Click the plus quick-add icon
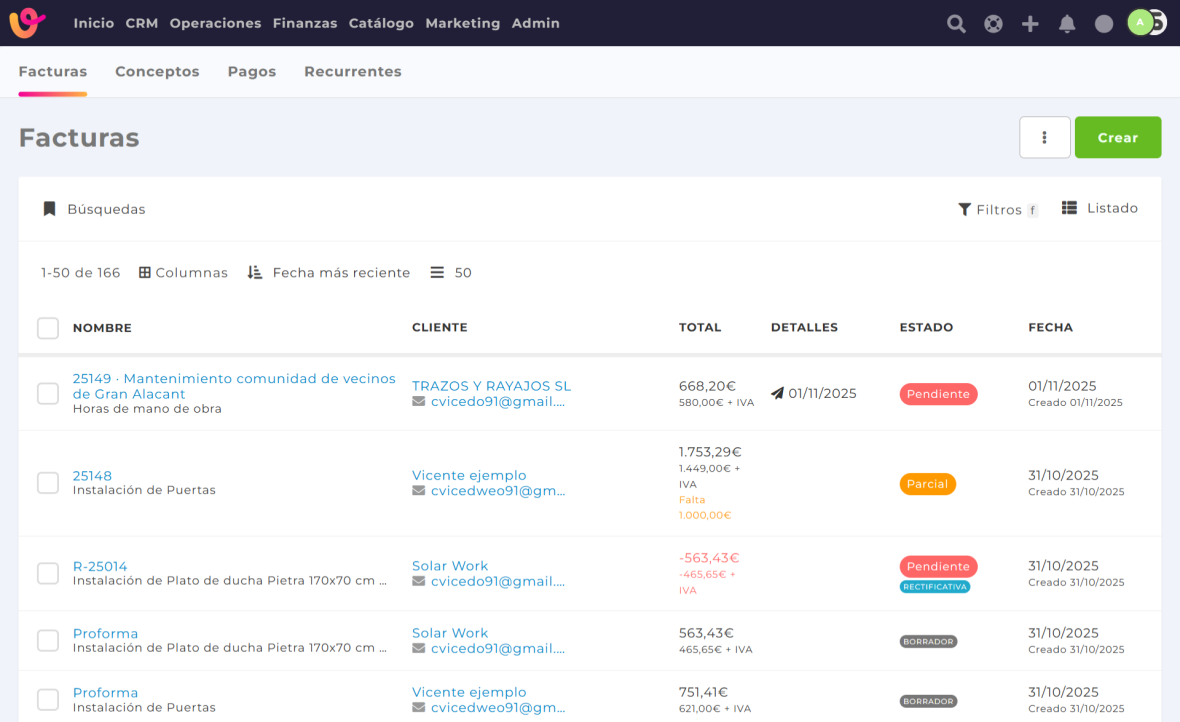The width and height of the screenshot is (1180, 722). coord(1030,24)
